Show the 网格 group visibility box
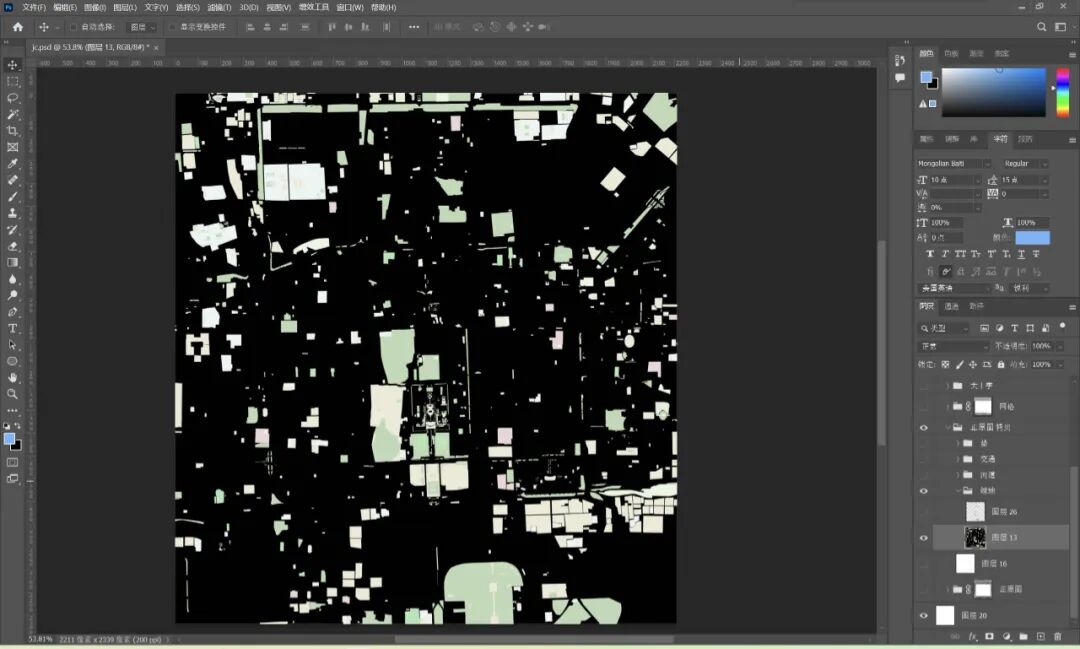Screen dimensions: 1080x649 pyautogui.click(x=924, y=406)
